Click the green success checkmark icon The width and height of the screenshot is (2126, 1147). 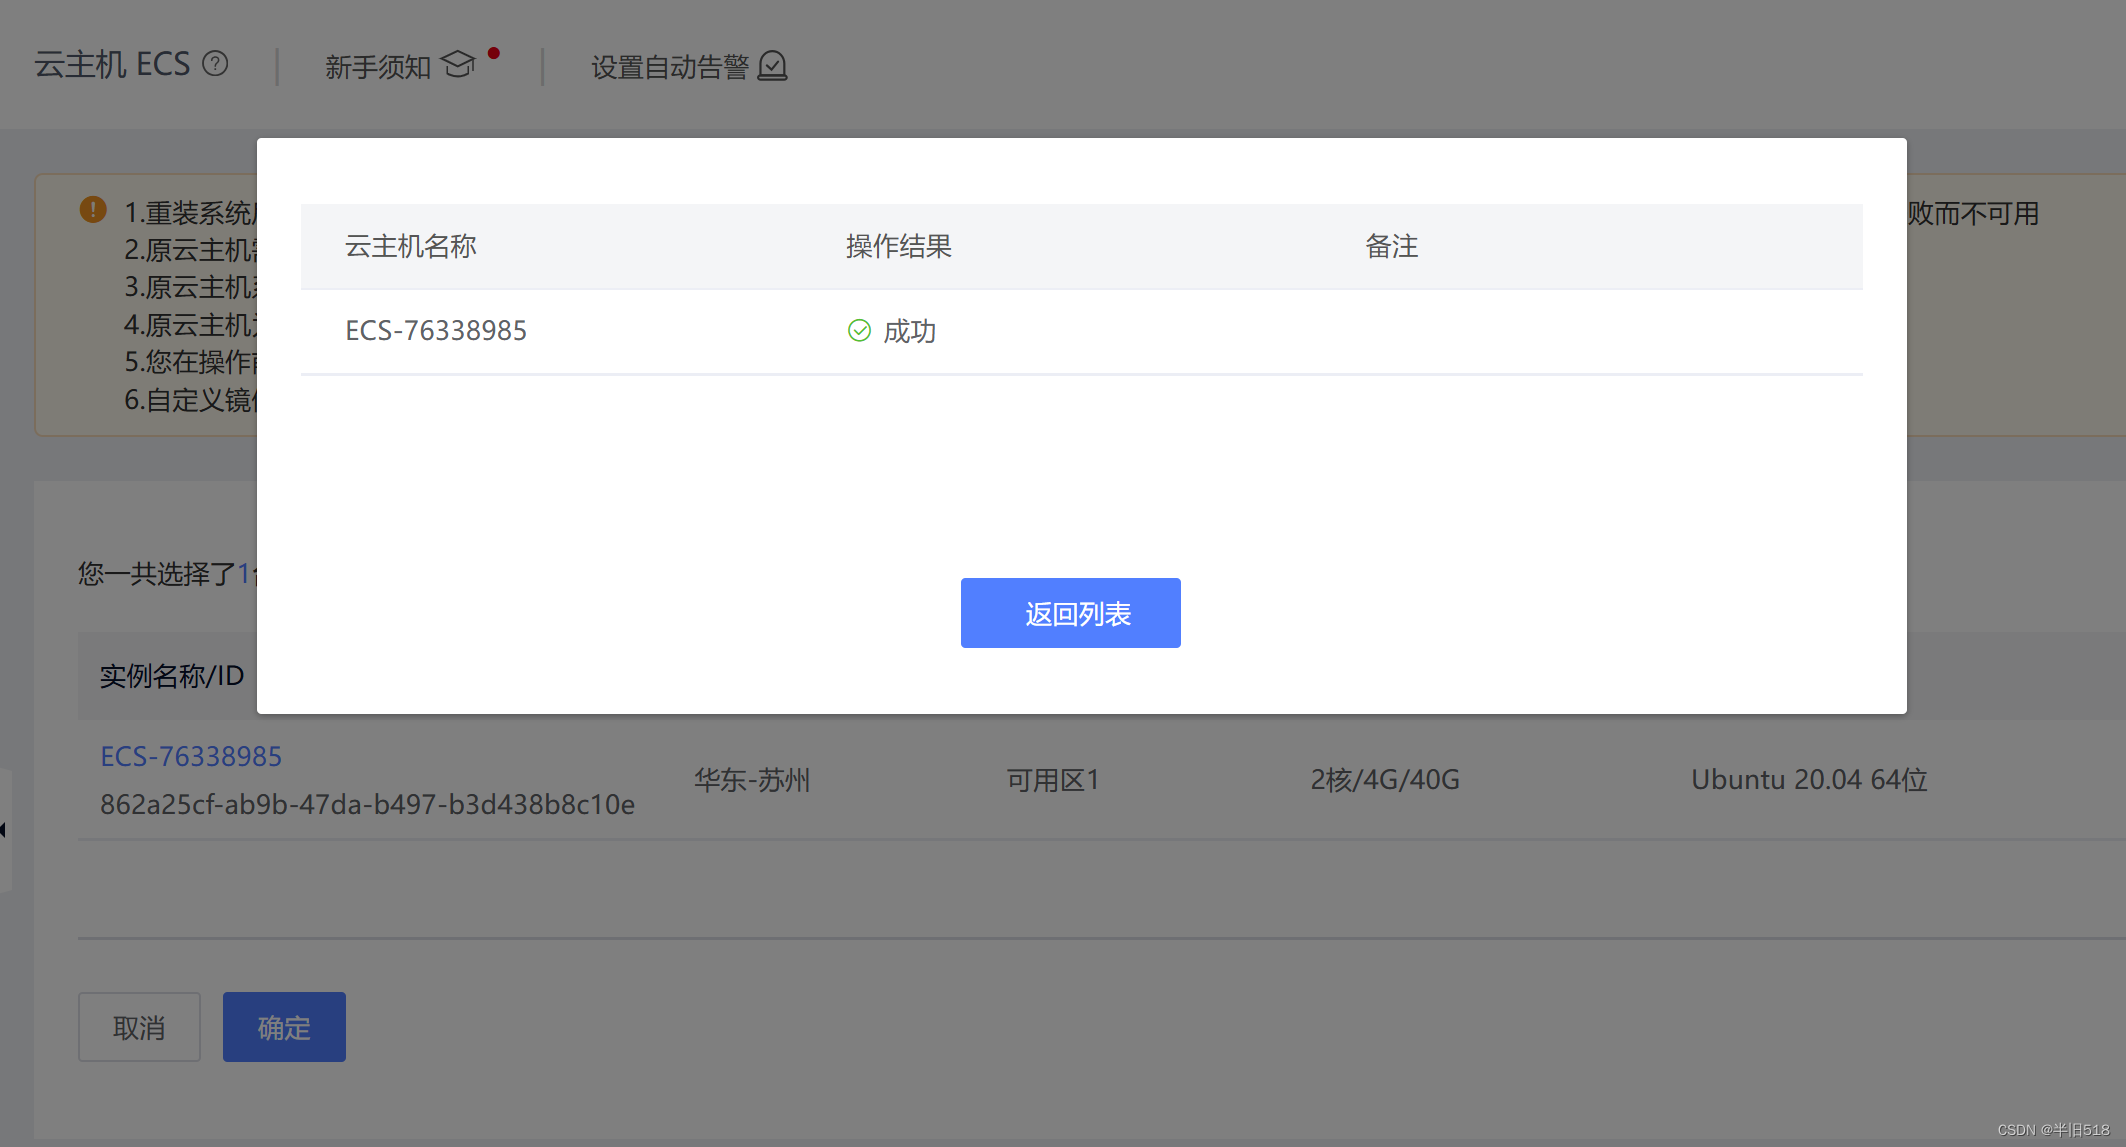(x=859, y=331)
